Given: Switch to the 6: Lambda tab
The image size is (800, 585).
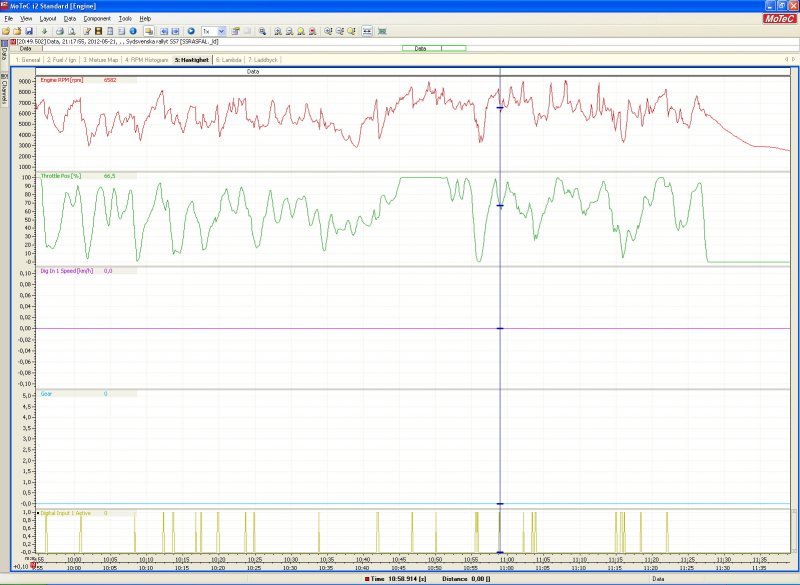Looking at the screenshot, I should (228, 60).
